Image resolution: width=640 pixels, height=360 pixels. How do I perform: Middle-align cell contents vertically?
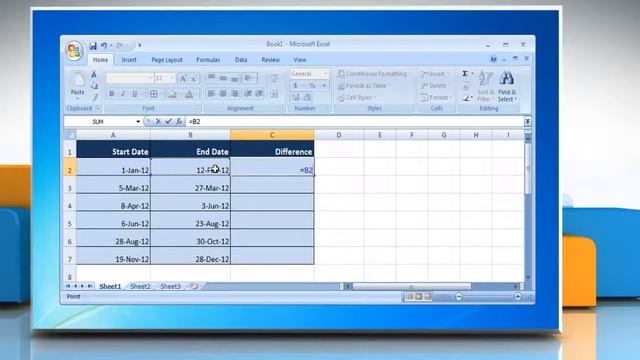pos(223,78)
